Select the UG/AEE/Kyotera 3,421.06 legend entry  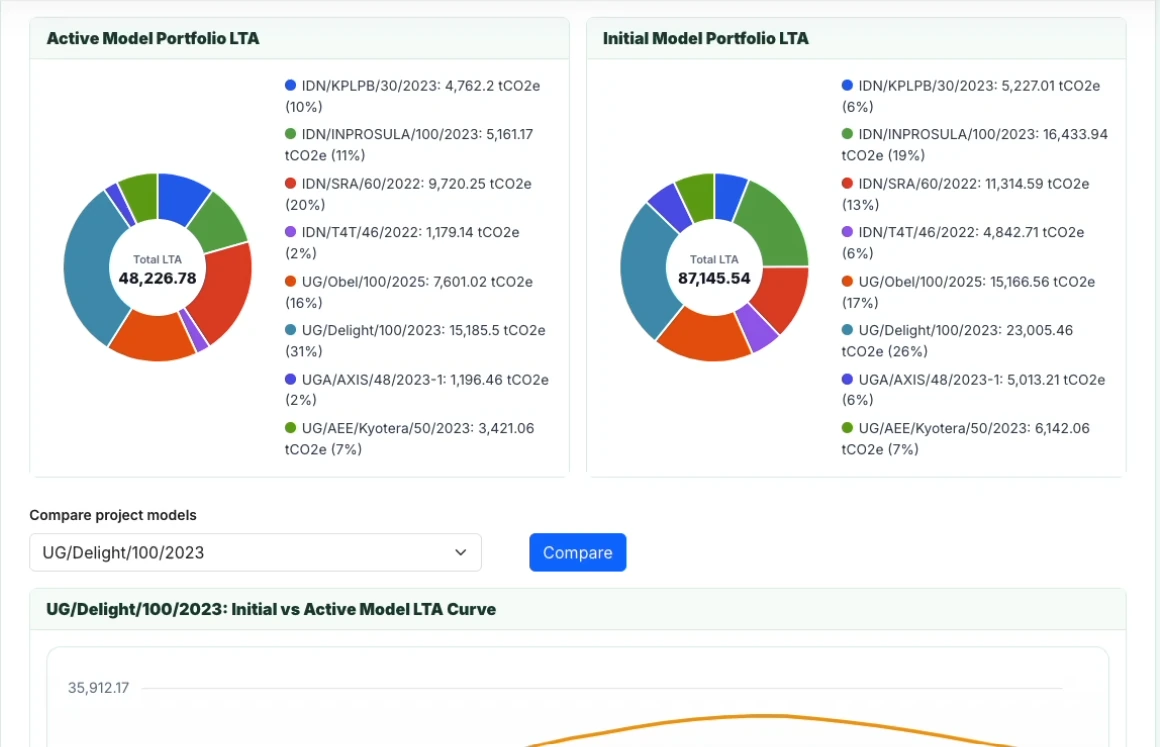[x=410, y=439]
